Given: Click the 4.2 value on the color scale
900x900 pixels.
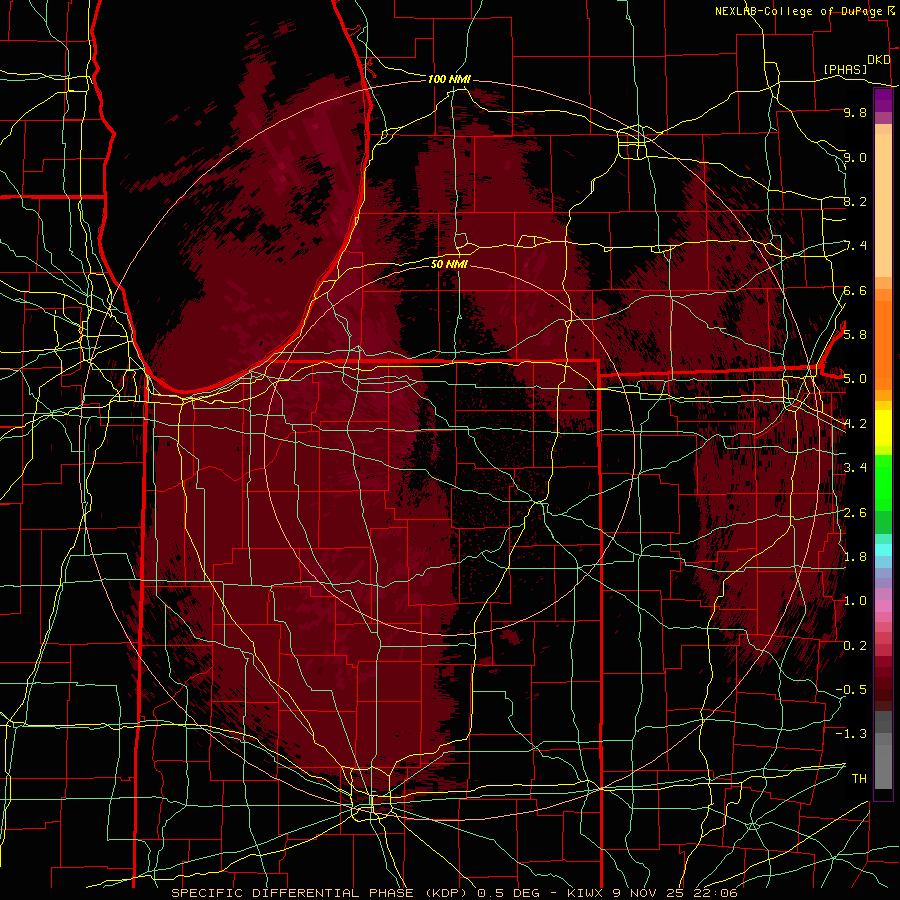Looking at the screenshot, I should pos(855,424).
